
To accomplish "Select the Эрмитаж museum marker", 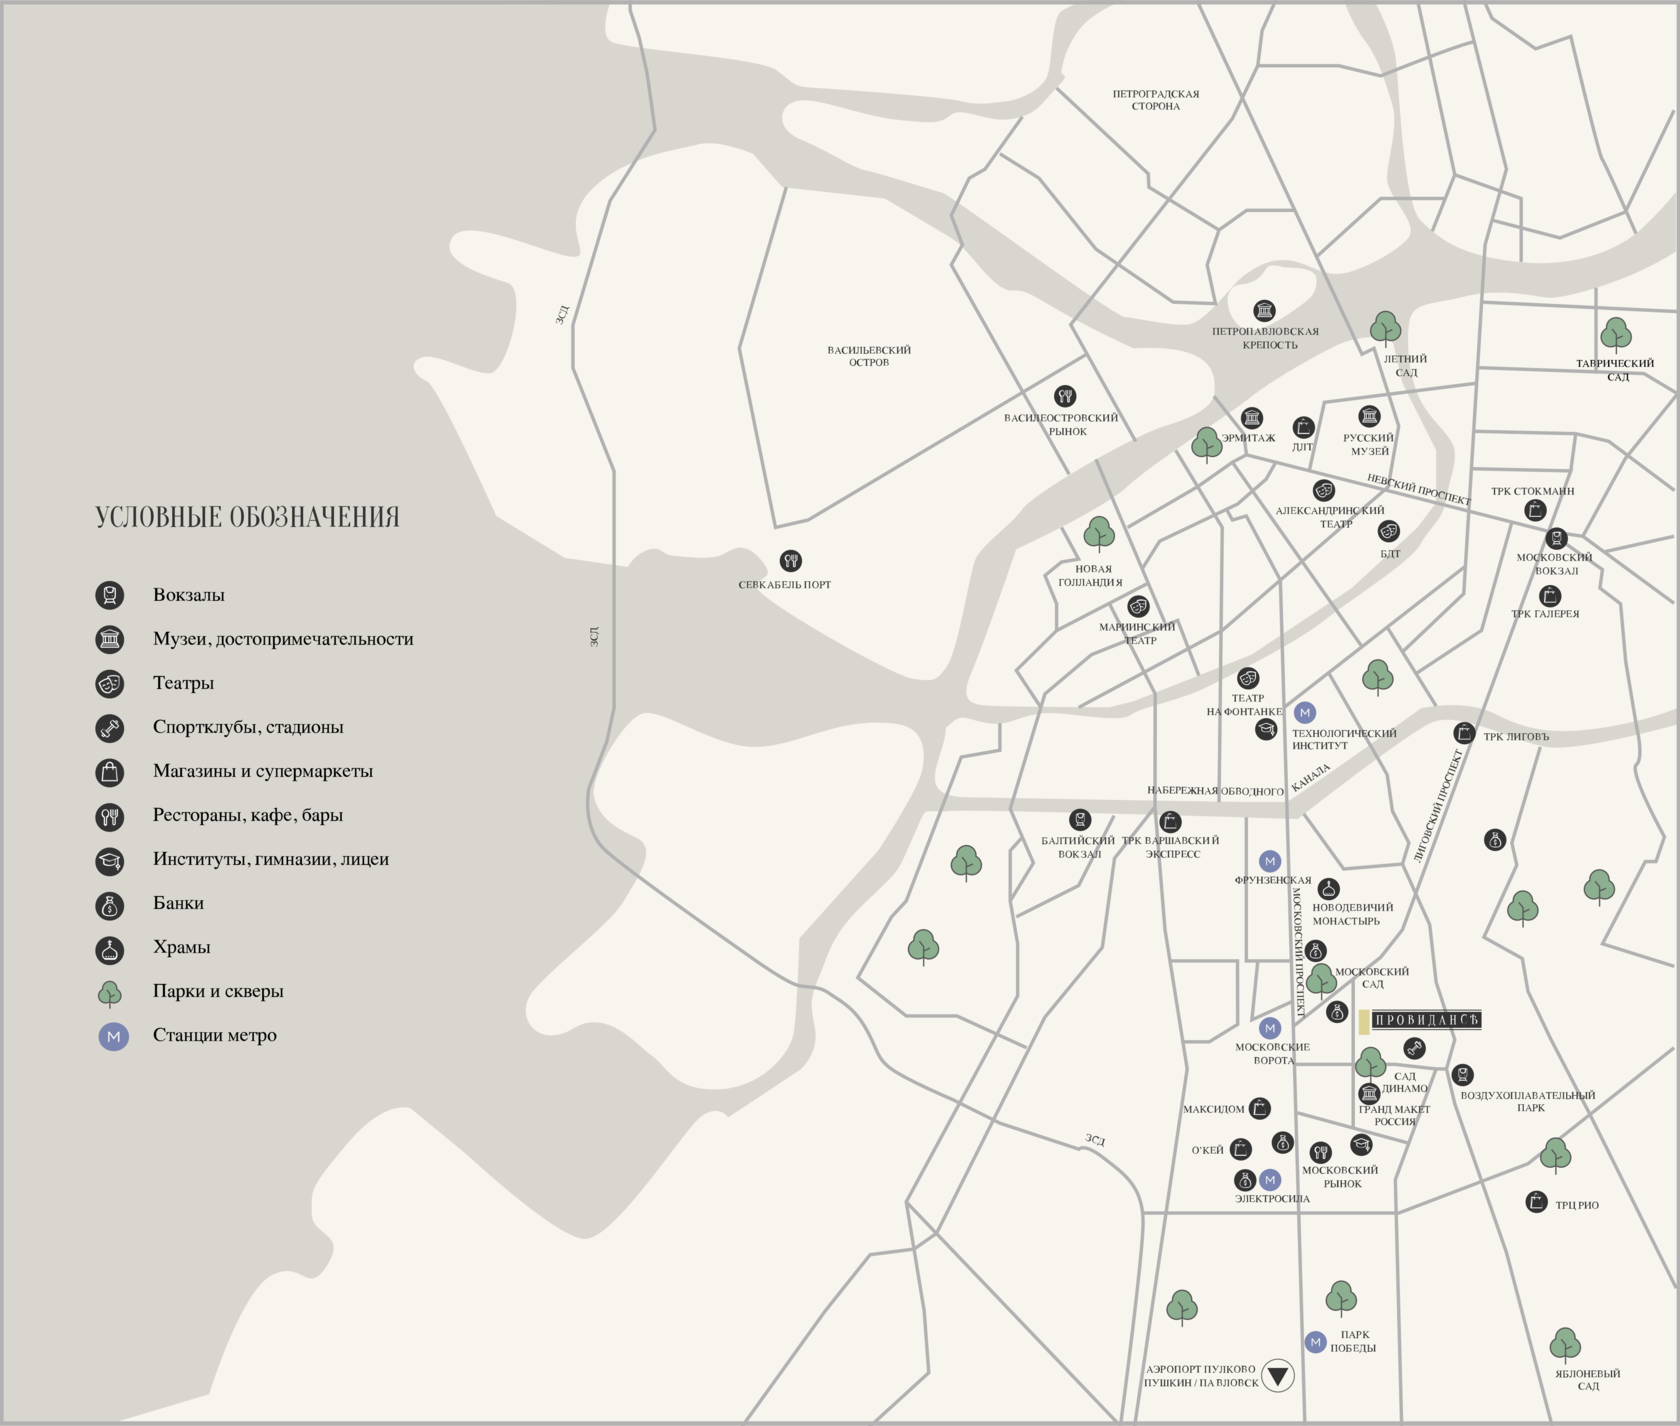I will coord(1252,417).
